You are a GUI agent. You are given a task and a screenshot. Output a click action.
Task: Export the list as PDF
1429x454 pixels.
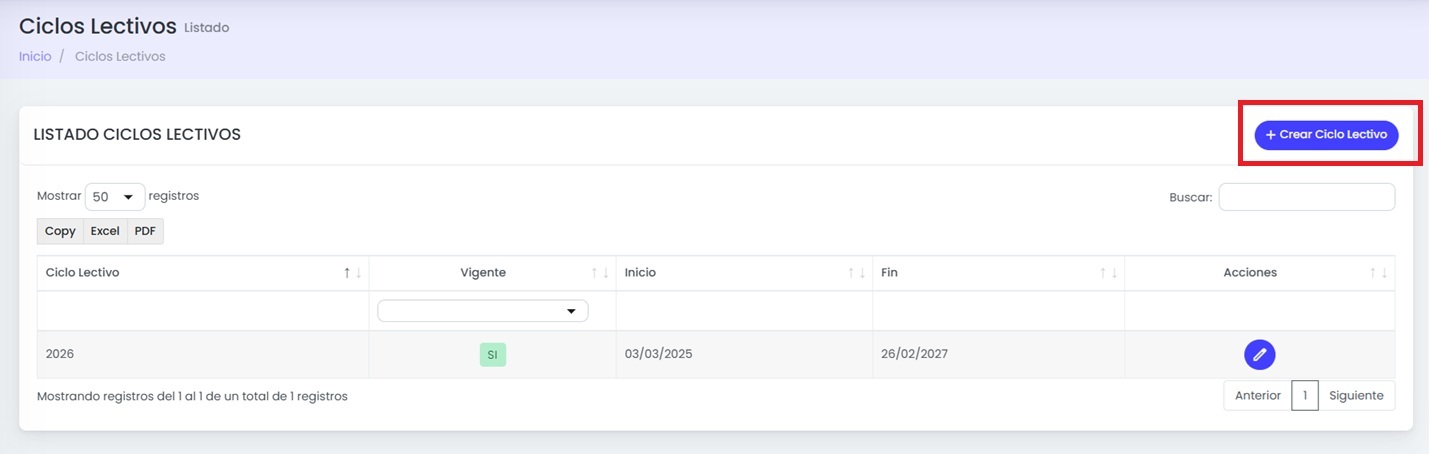point(145,231)
